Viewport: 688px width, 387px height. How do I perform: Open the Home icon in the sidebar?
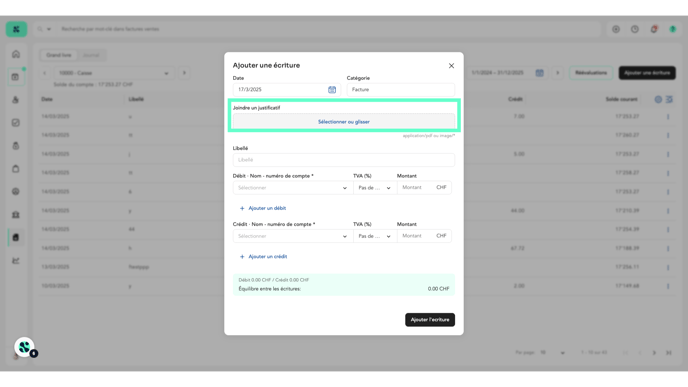coord(16,54)
